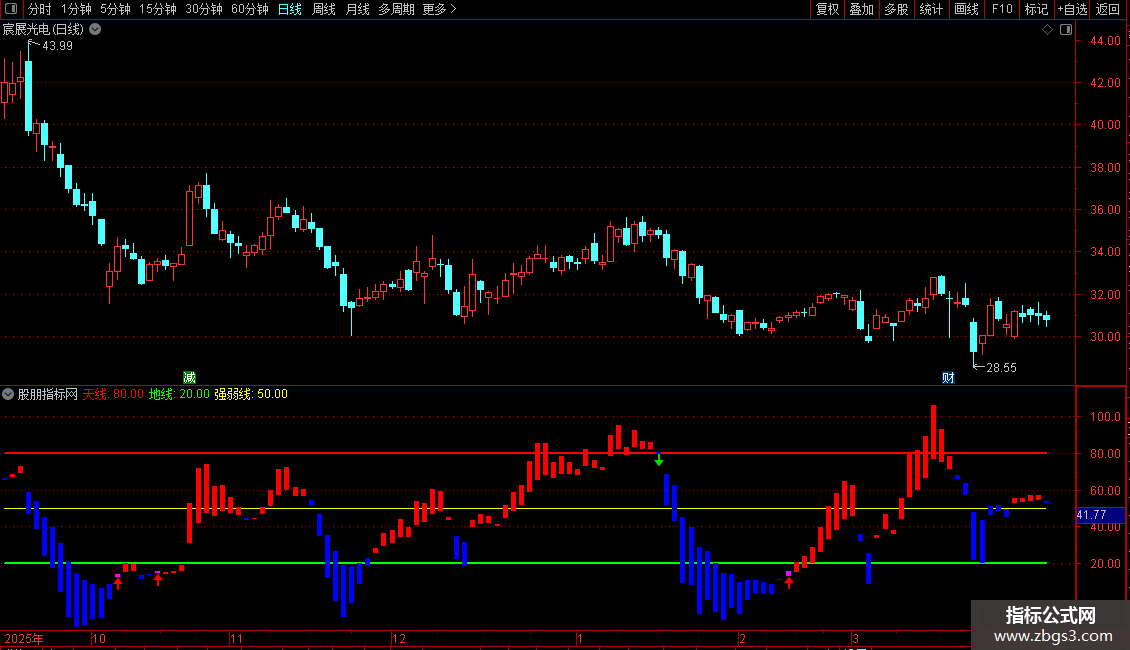
Task: Click the green down arrow signal
Action: (659, 460)
